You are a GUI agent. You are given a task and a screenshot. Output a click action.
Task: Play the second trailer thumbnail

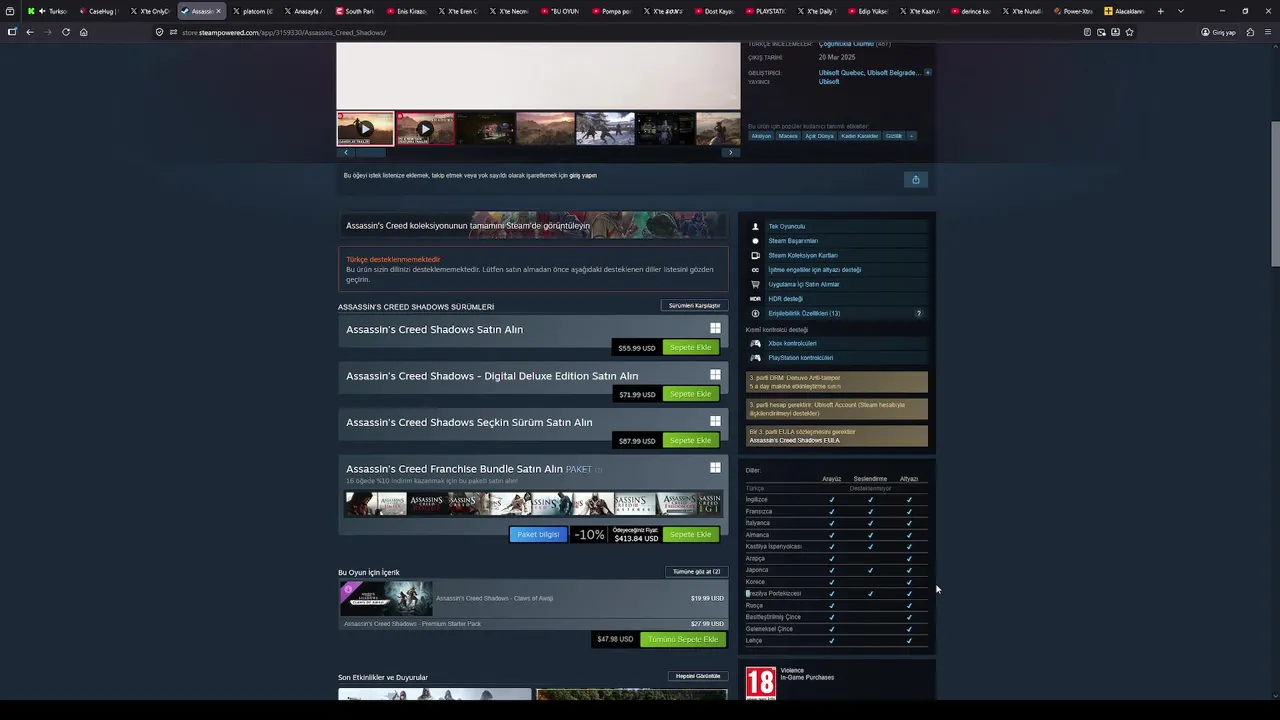pos(425,128)
